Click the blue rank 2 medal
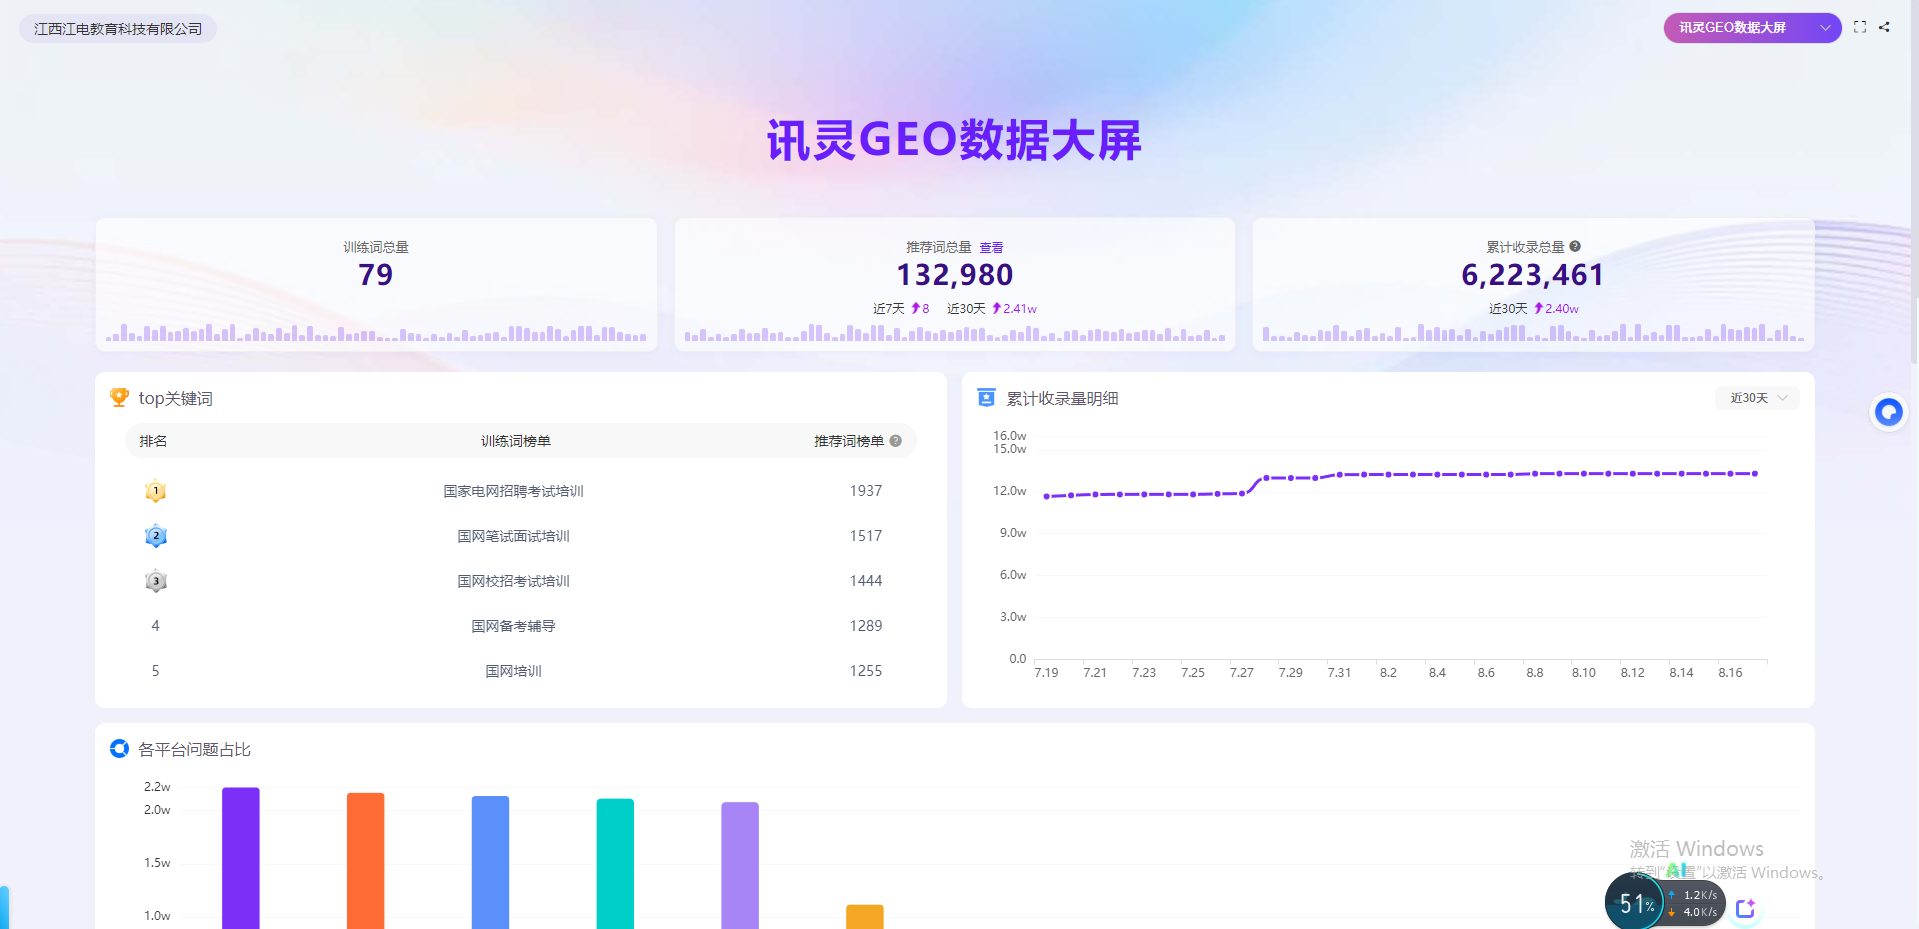Viewport: 1919px width, 929px height. (155, 536)
